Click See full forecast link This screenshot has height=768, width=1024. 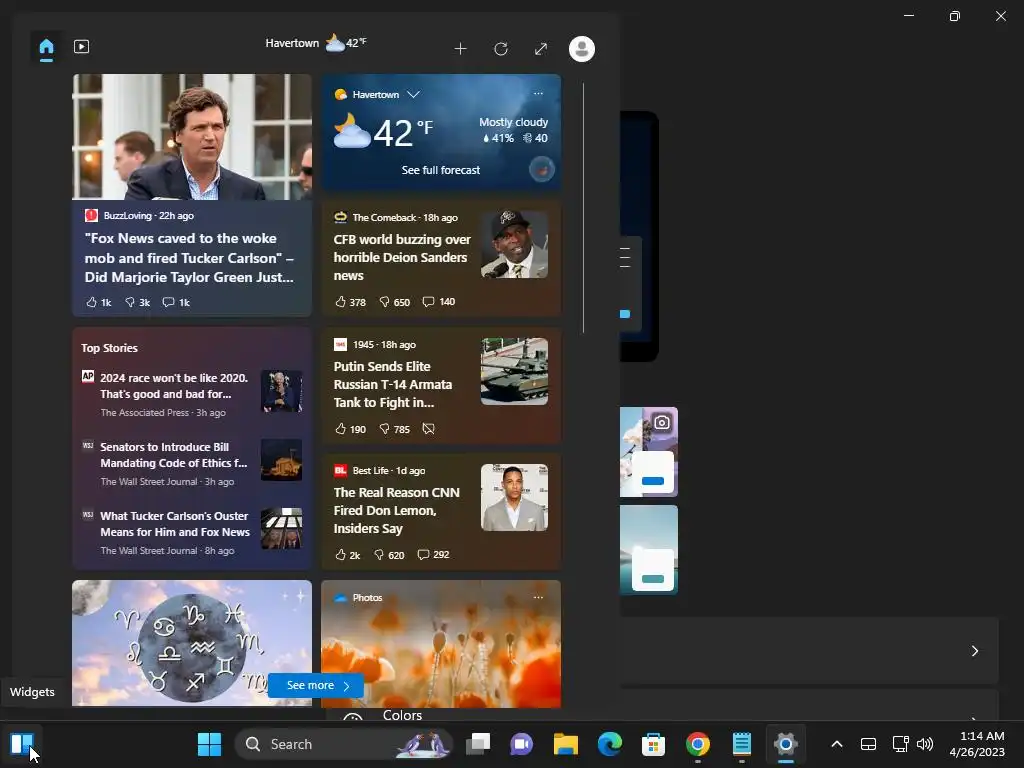point(441,170)
